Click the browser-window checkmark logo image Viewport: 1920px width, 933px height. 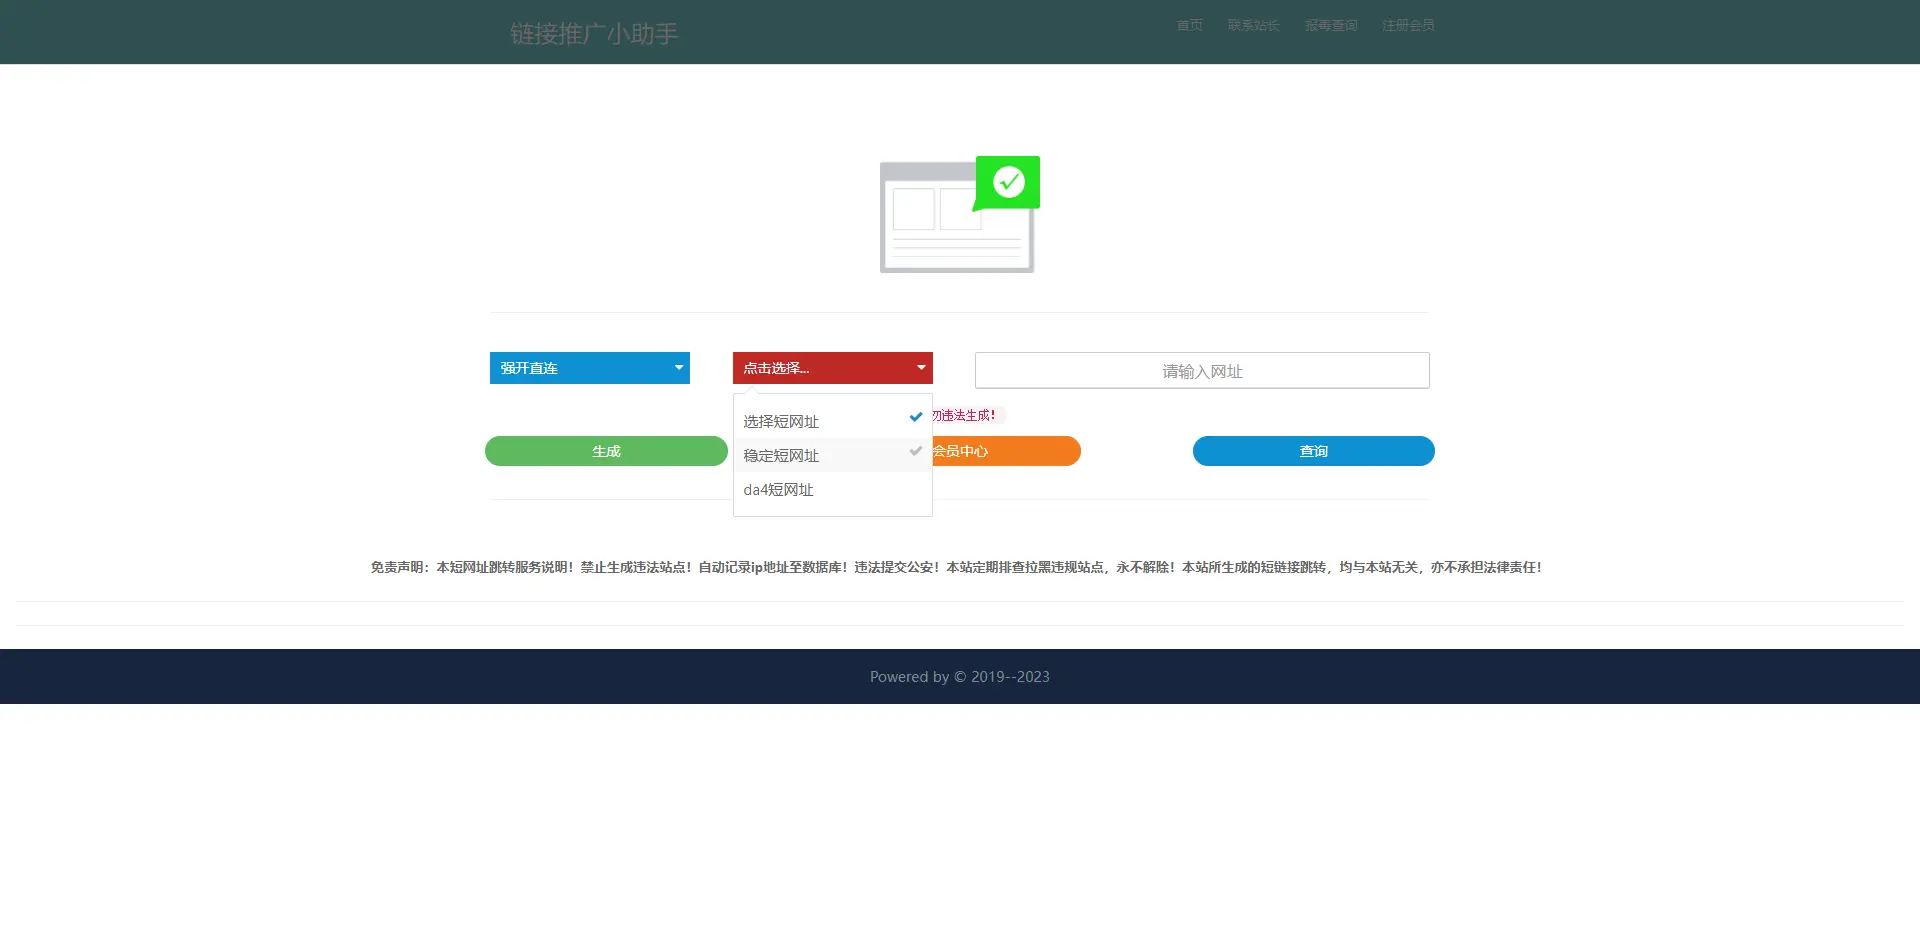tap(959, 214)
